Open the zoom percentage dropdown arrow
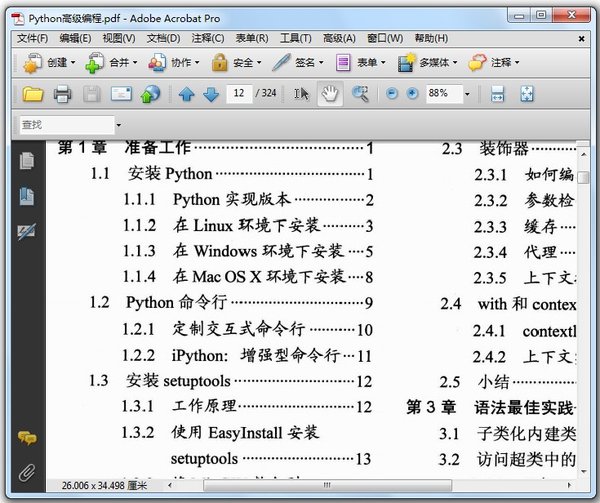600x503 pixels. point(467,94)
